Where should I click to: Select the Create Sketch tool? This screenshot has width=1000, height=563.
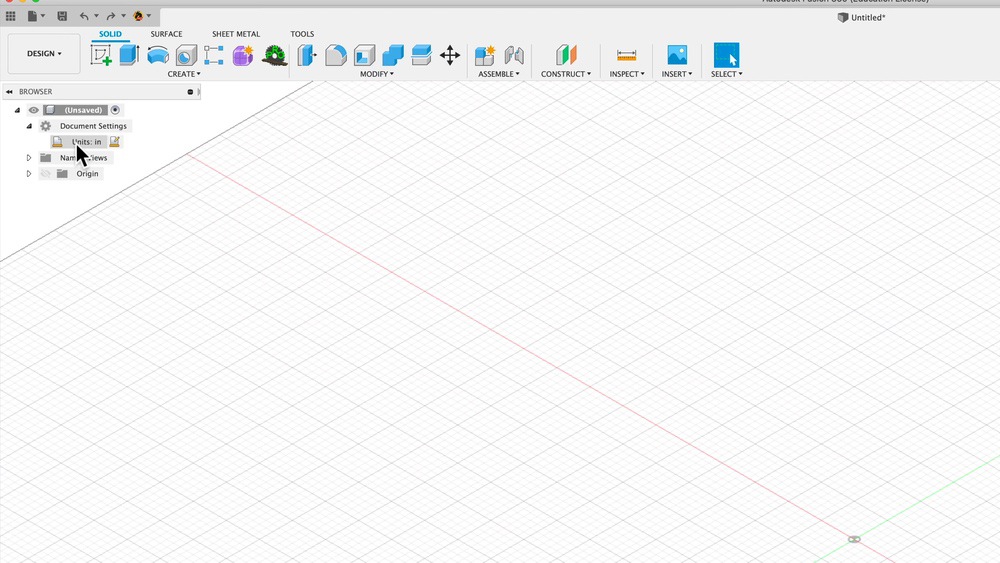click(x=101, y=55)
